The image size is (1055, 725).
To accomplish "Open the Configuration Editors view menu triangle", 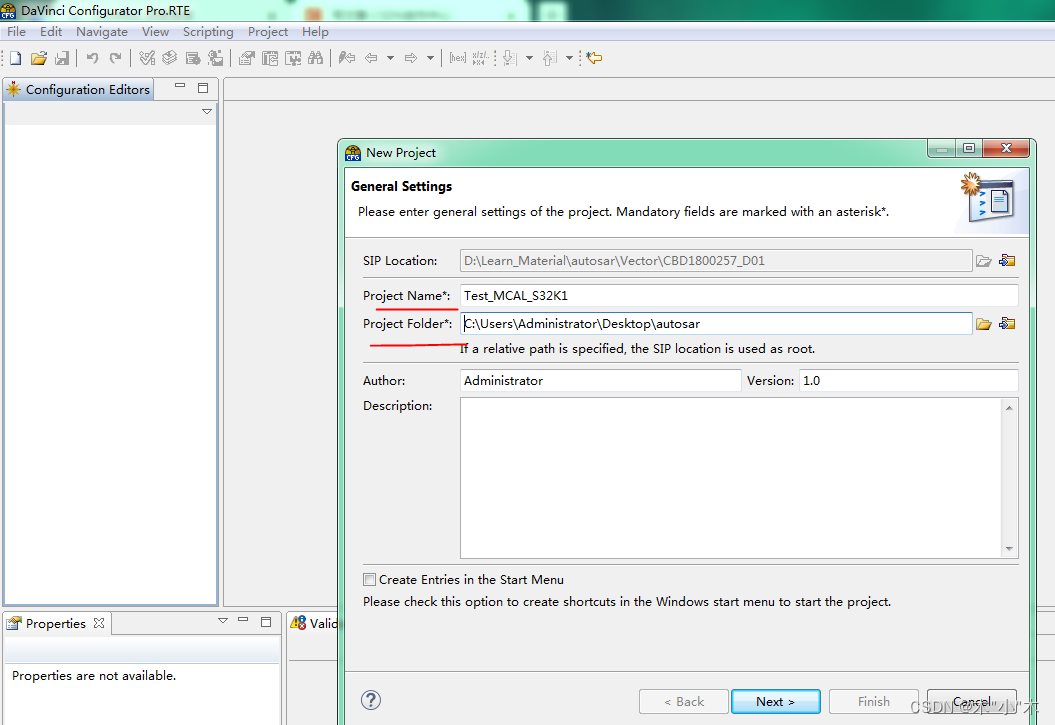I will click(207, 112).
